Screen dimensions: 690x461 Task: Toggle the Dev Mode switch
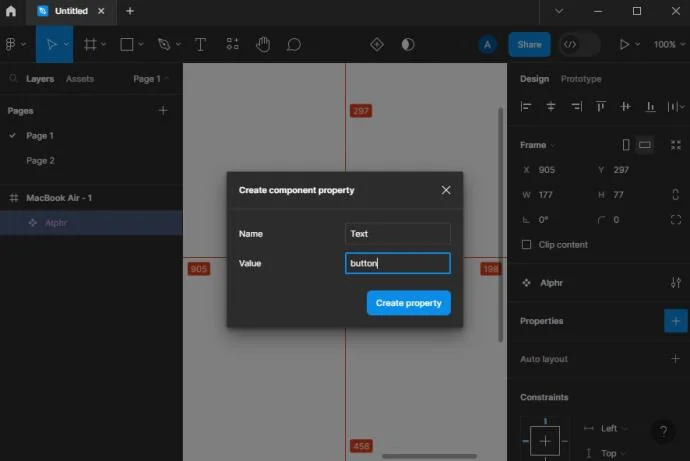pyautogui.click(x=579, y=44)
